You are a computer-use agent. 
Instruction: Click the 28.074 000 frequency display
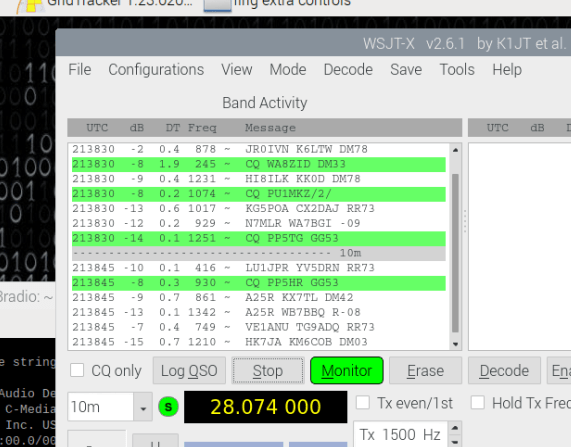coord(265,407)
